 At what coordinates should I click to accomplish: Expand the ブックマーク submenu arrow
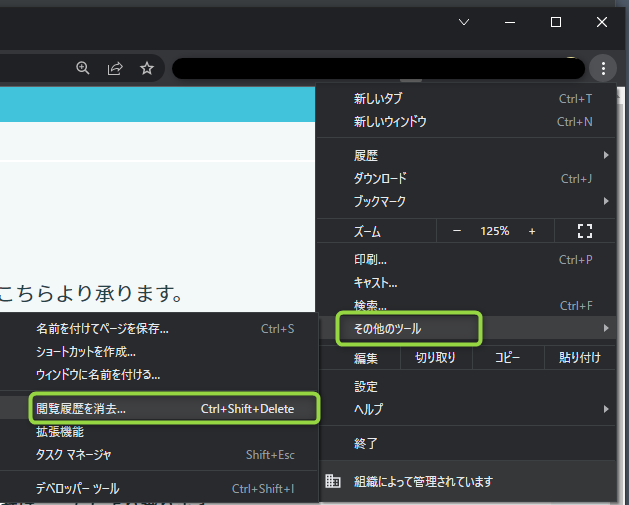pyautogui.click(x=606, y=201)
